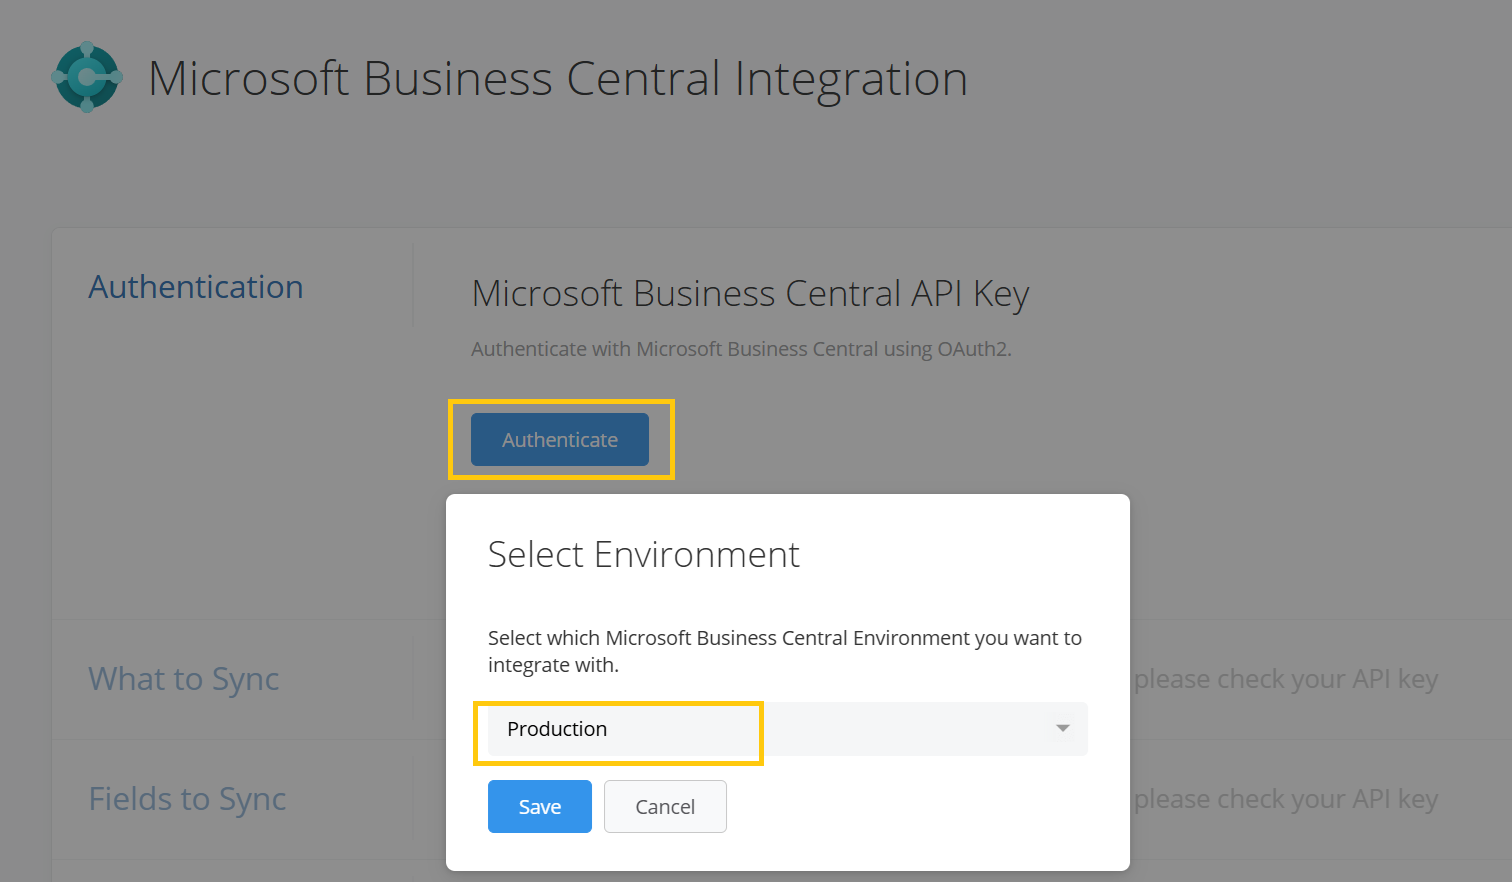Click the Select Environment dialog heading
Screen dimensions: 1512x882
click(x=644, y=554)
